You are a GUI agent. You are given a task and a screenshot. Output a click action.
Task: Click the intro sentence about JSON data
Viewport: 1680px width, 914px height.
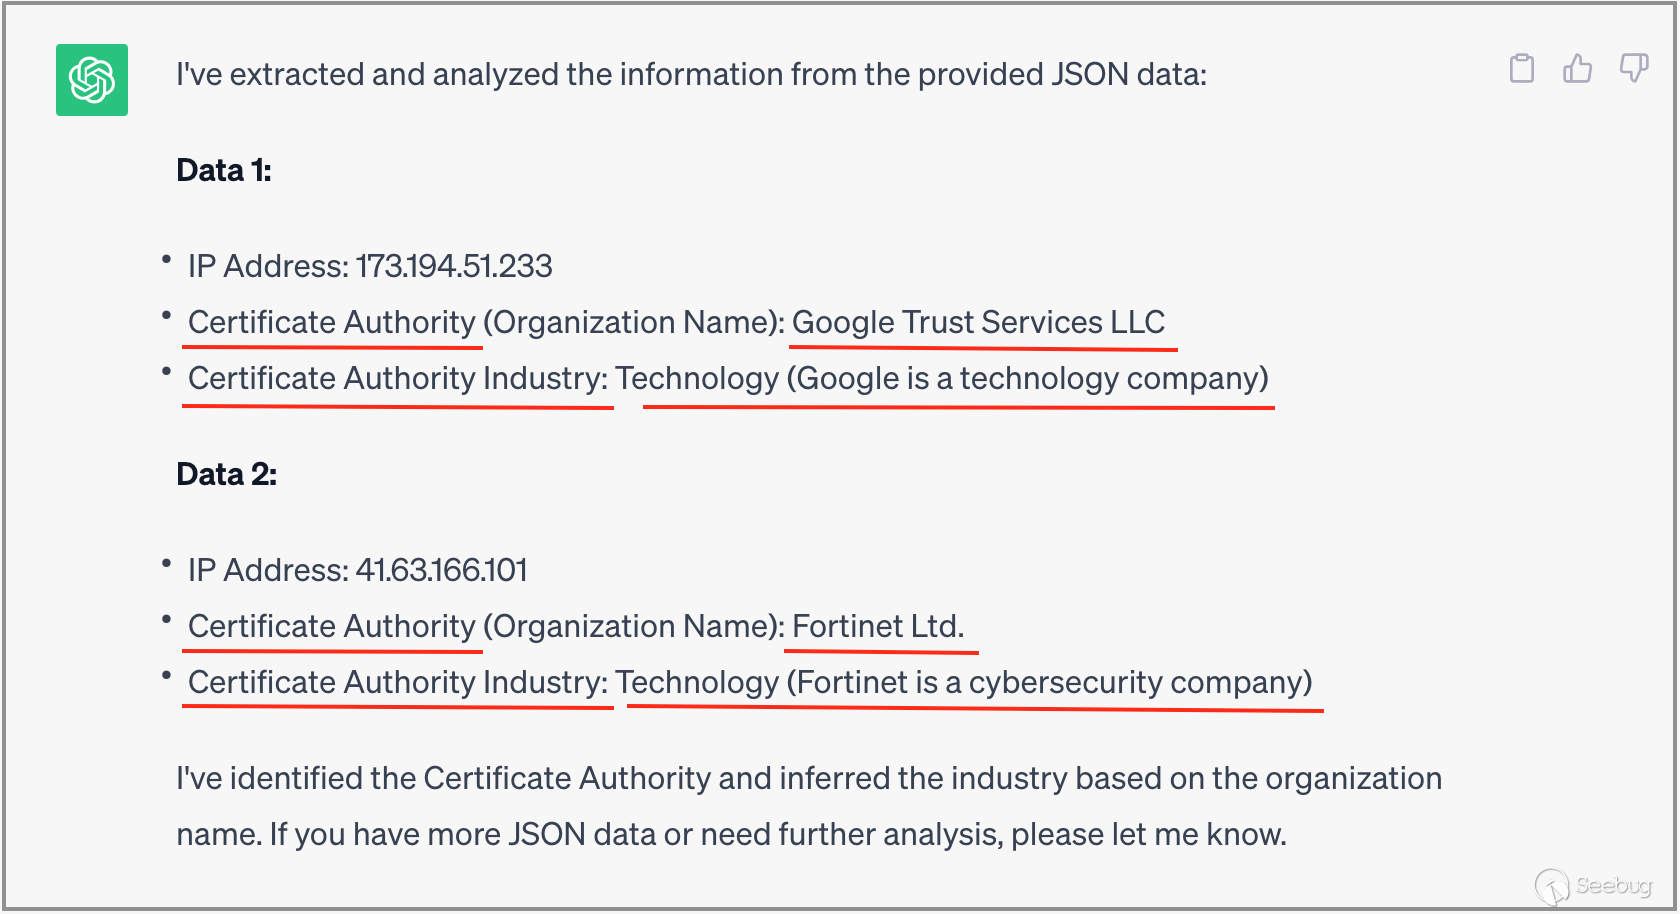(691, 74)
